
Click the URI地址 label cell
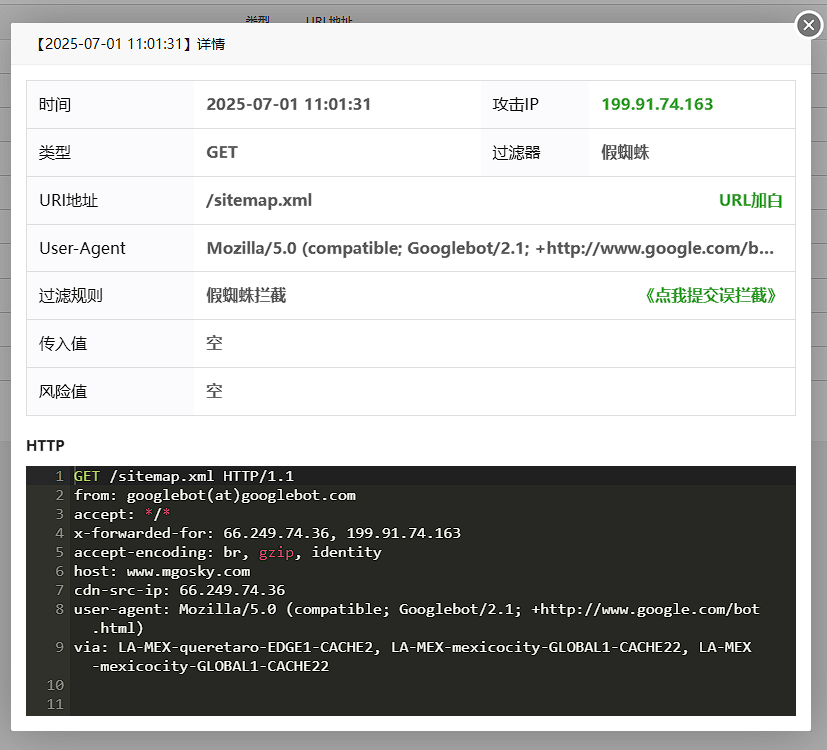point(110,200)
